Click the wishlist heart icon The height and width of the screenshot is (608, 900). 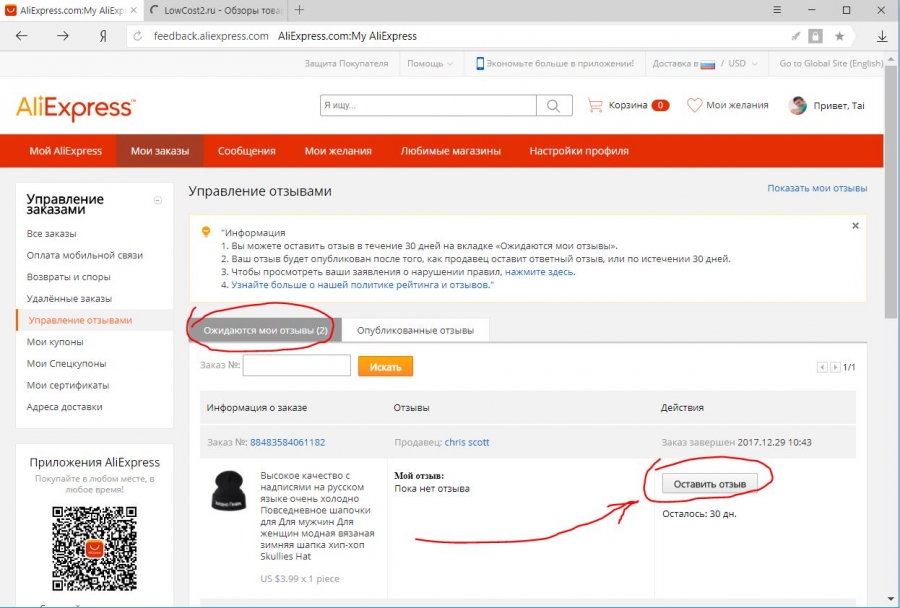click(694, 105)
